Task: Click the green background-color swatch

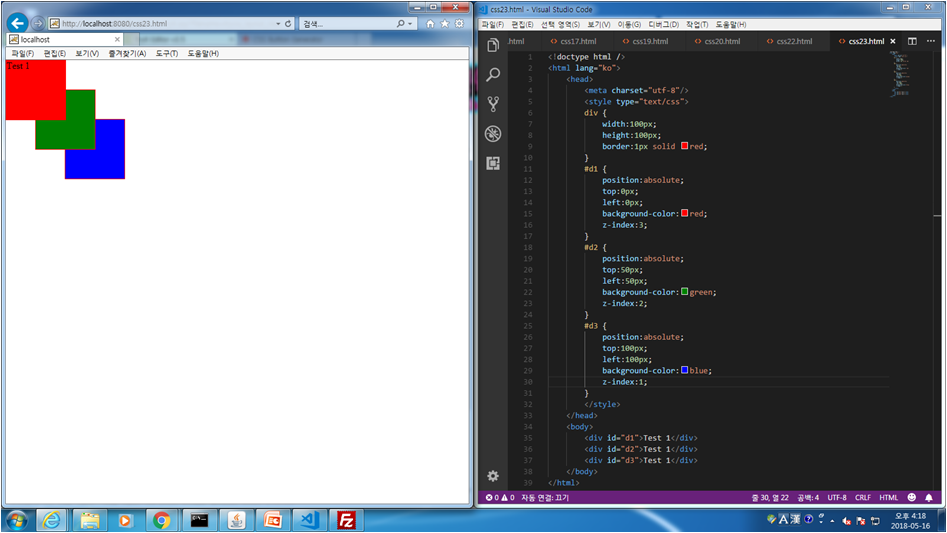Action: tap(684, 292)
